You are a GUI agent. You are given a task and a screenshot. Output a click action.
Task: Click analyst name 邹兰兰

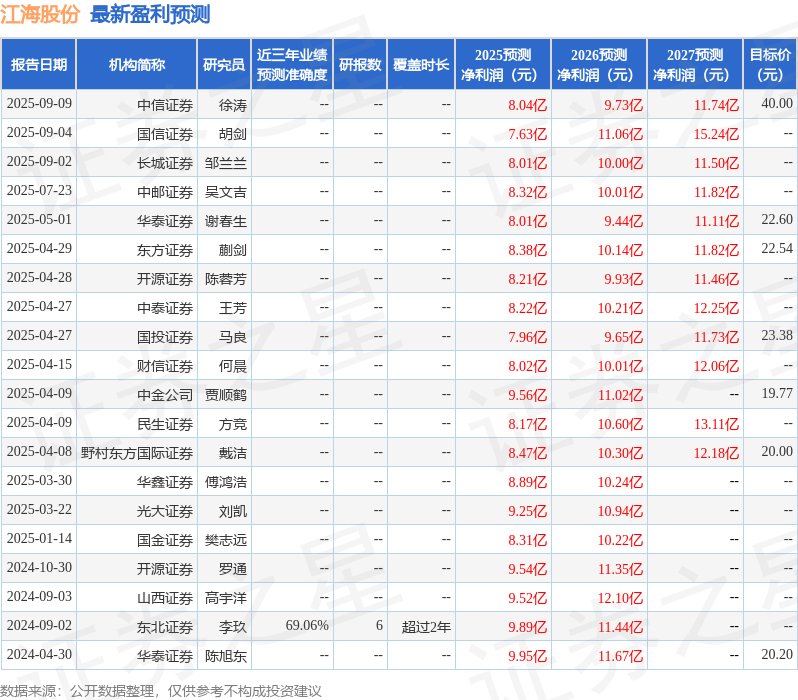click(225, 163)
